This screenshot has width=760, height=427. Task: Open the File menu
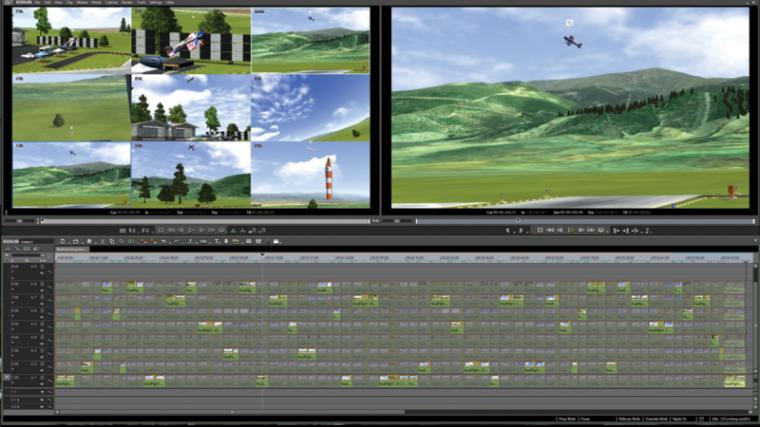coord(37,2)
